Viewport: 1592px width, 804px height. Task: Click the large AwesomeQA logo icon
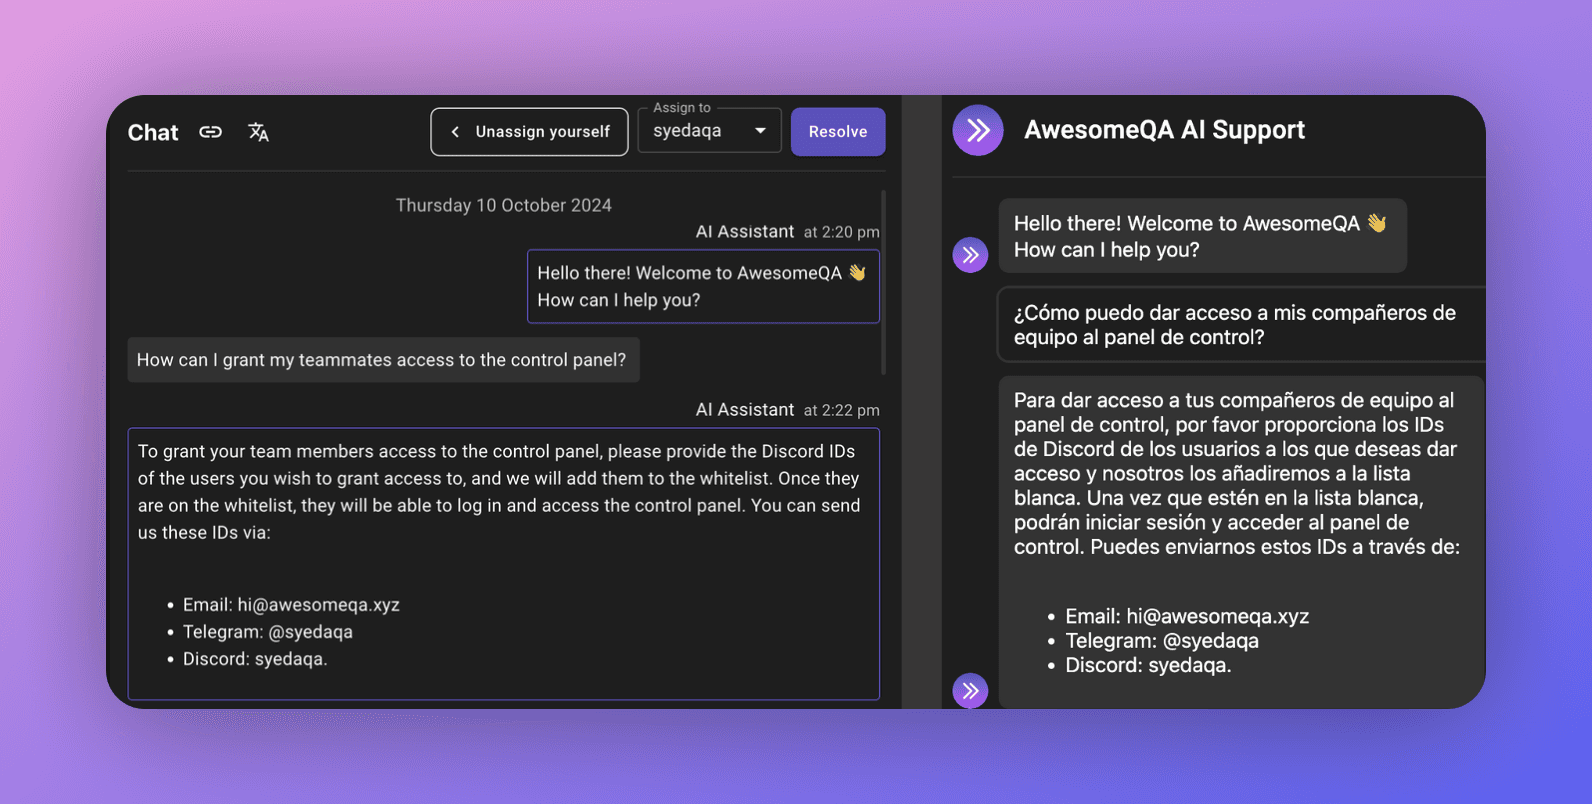(977, 130)
